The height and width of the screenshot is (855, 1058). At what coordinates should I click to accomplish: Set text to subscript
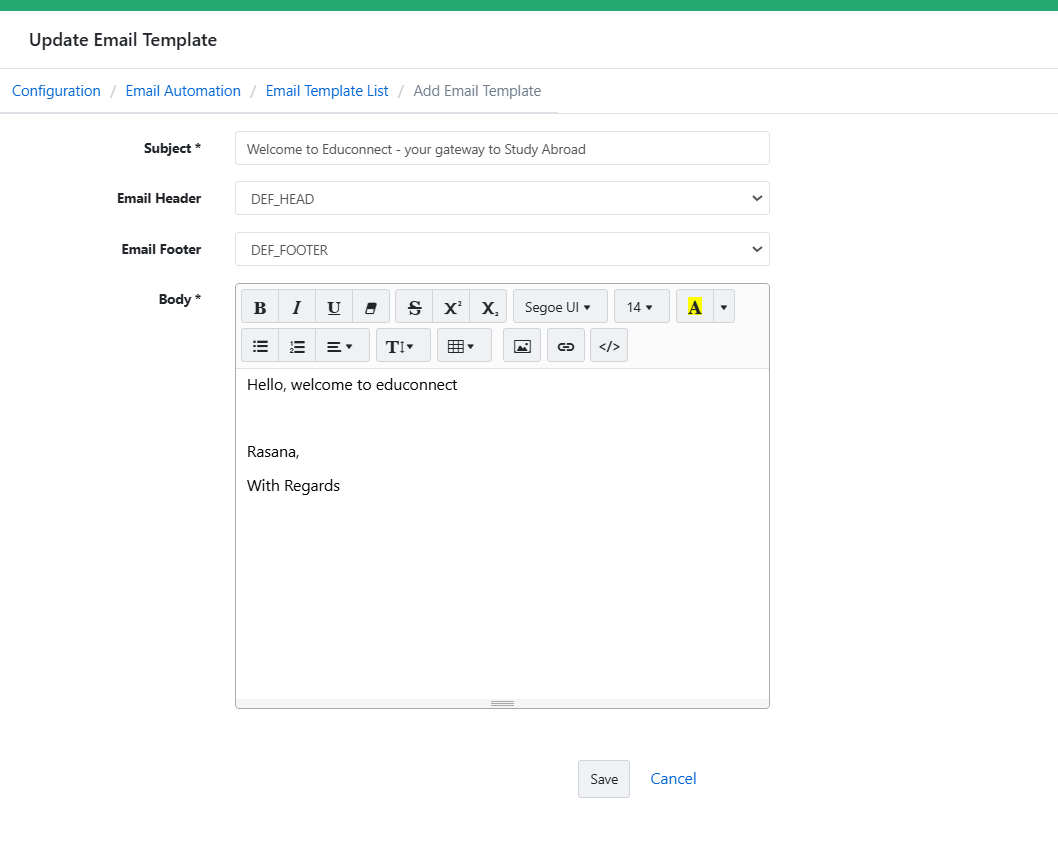[489, 307]
